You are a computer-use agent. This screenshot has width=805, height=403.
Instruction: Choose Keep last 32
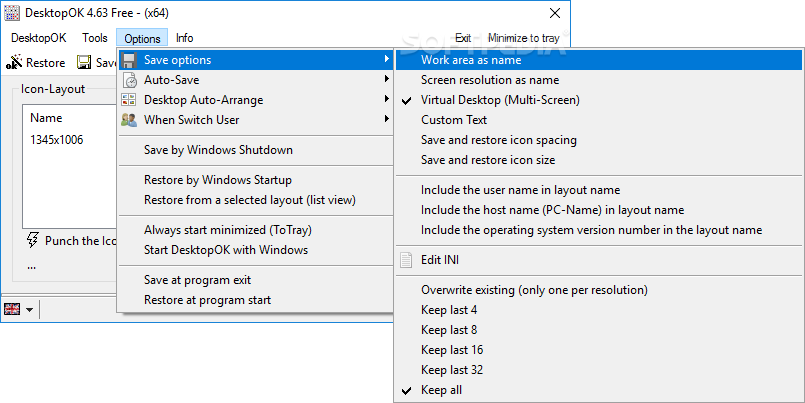pyautogui.click(x=599, y=370)
